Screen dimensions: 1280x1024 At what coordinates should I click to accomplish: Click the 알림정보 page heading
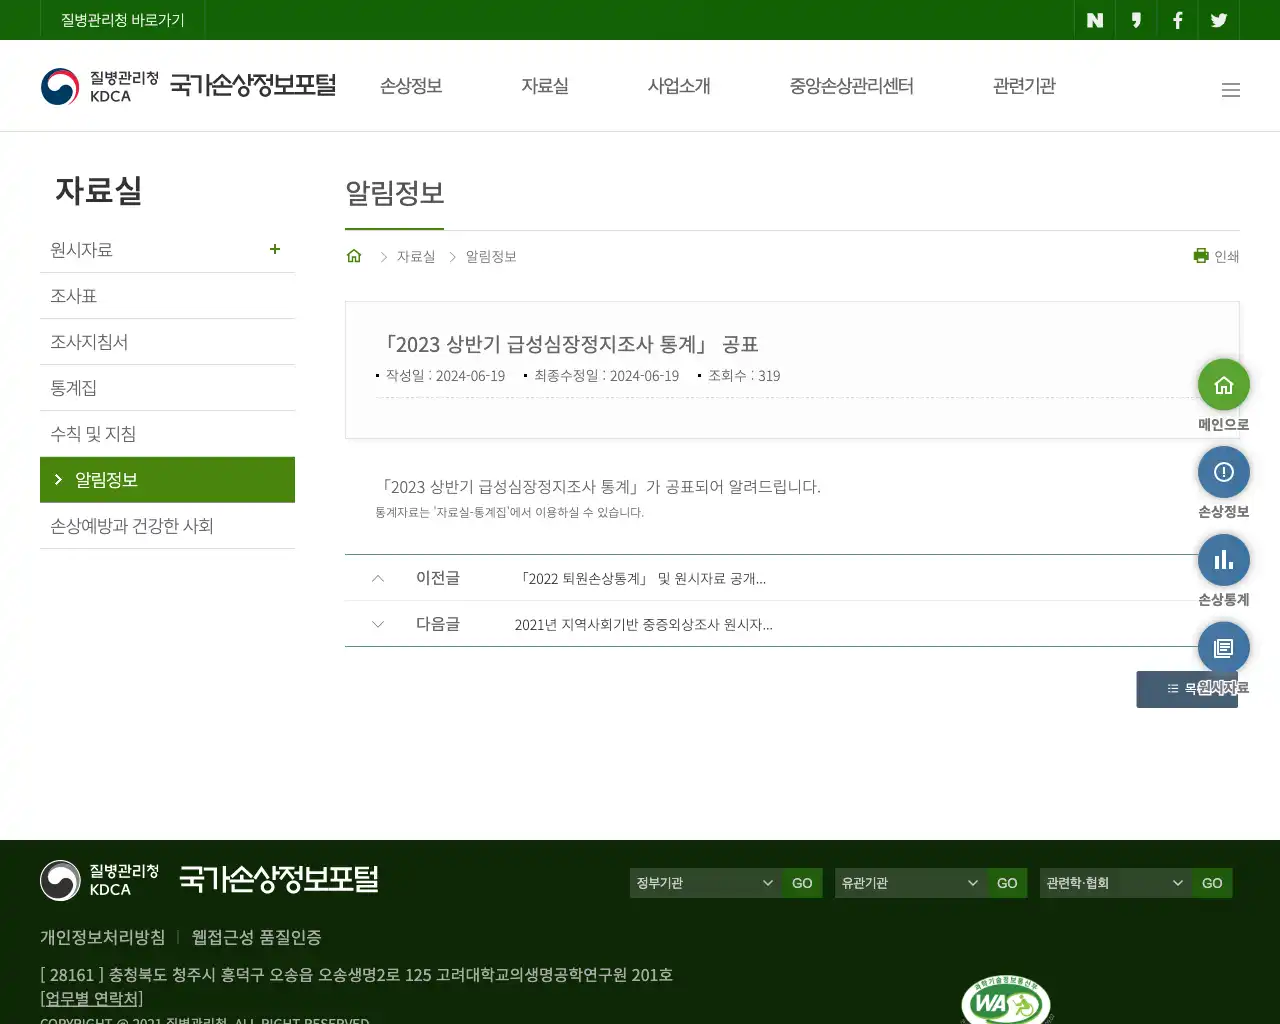395,192
